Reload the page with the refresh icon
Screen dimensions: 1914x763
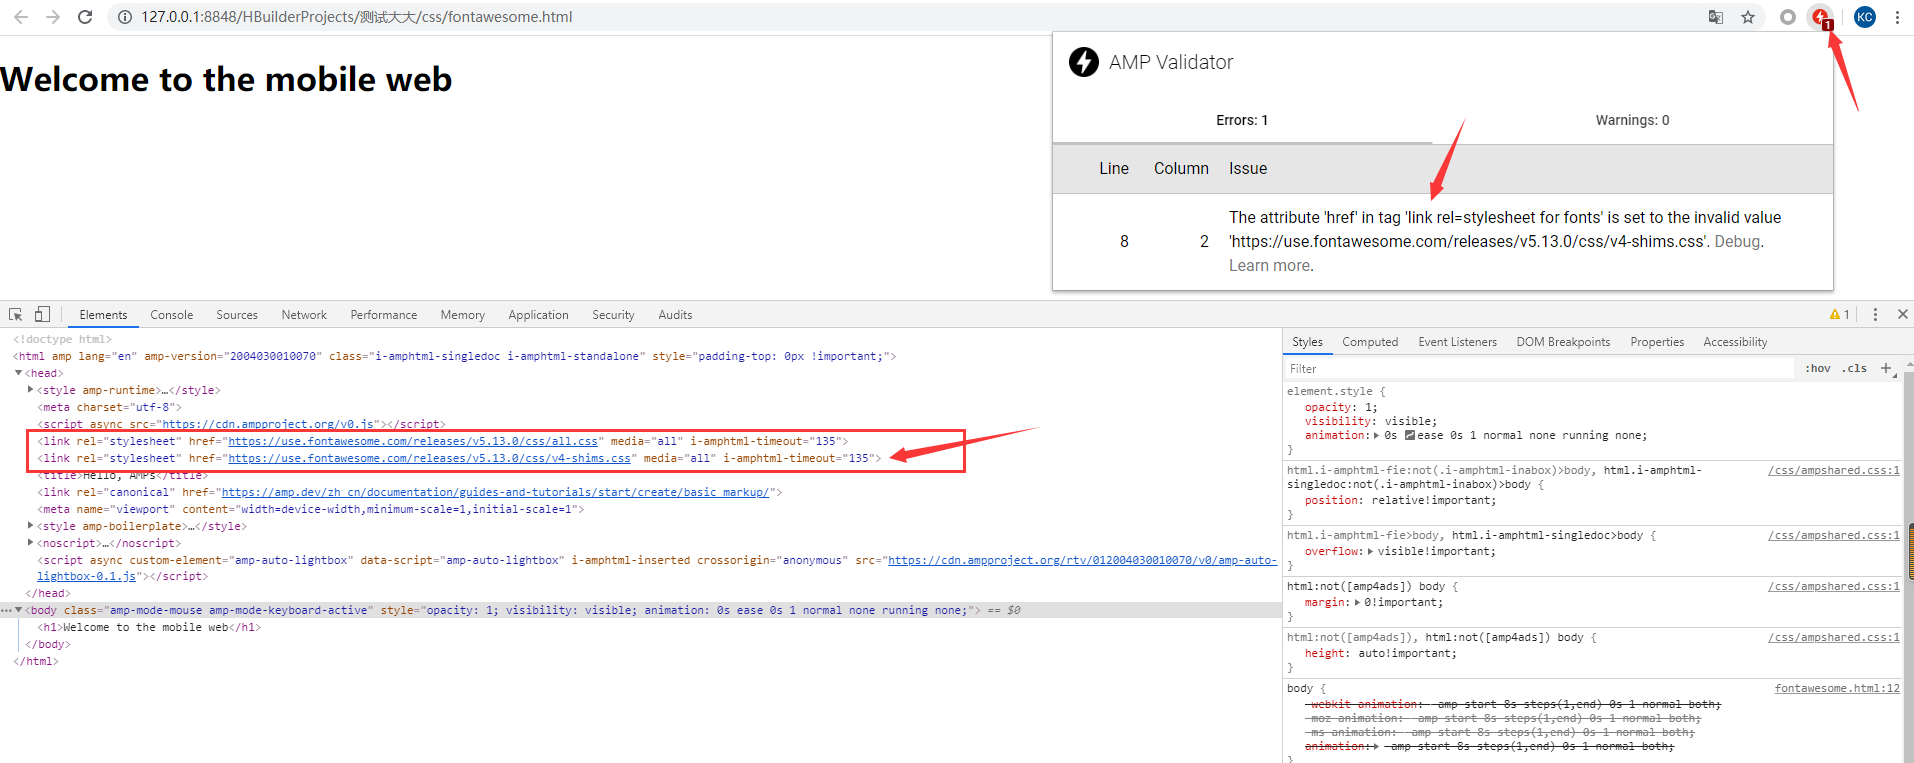(85, 17)
